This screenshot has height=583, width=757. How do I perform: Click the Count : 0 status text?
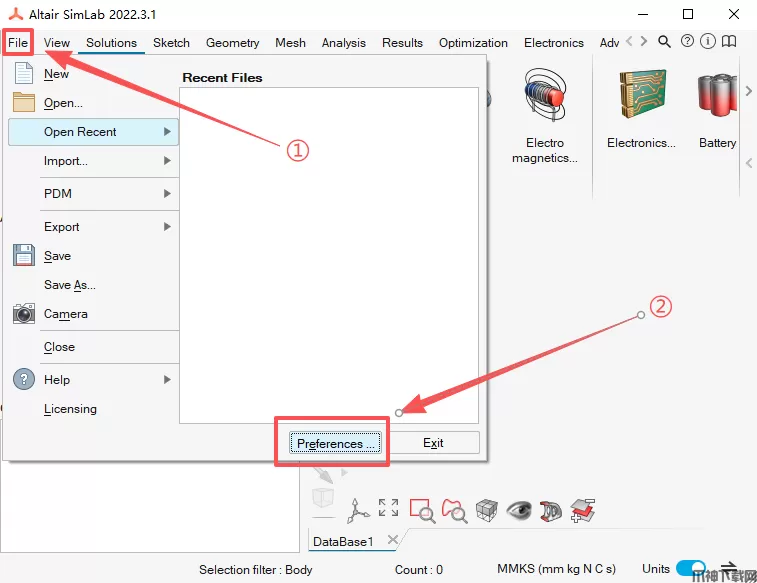pos(419,569)
